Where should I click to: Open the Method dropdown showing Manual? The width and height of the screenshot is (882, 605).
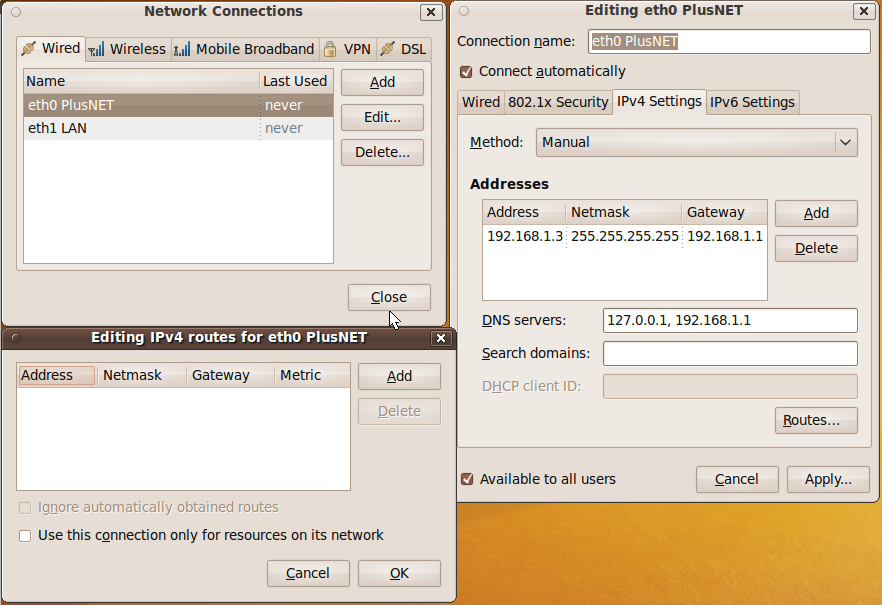[x=696, y=142]
